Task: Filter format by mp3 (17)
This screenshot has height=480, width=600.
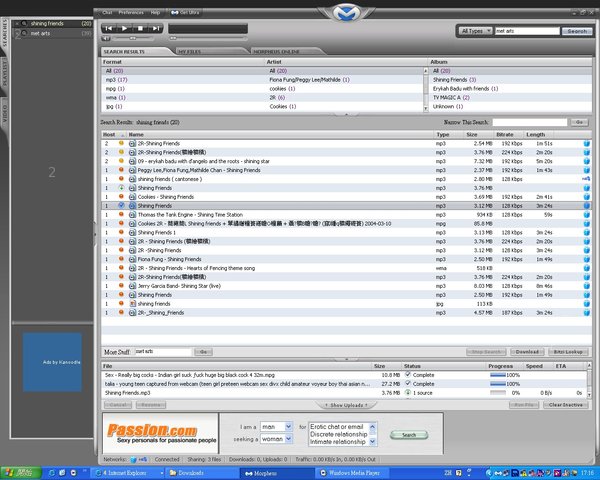Action: pyautogui.click(x=117, y=80)
